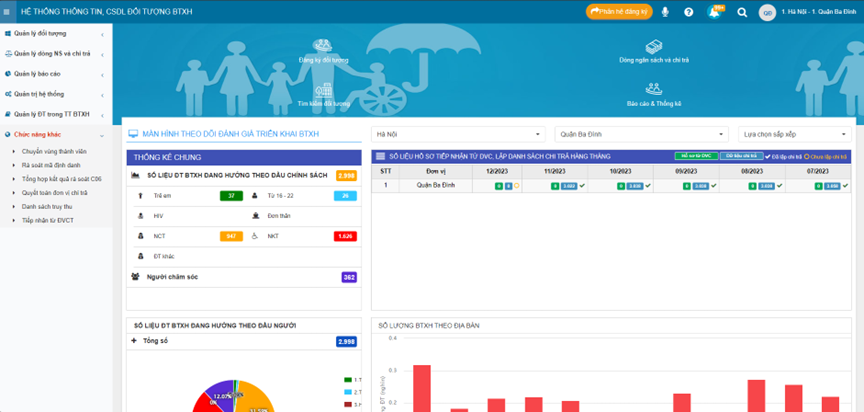Open notifications bell icon
The image size is (864, 412).
[x=714, y=12]
